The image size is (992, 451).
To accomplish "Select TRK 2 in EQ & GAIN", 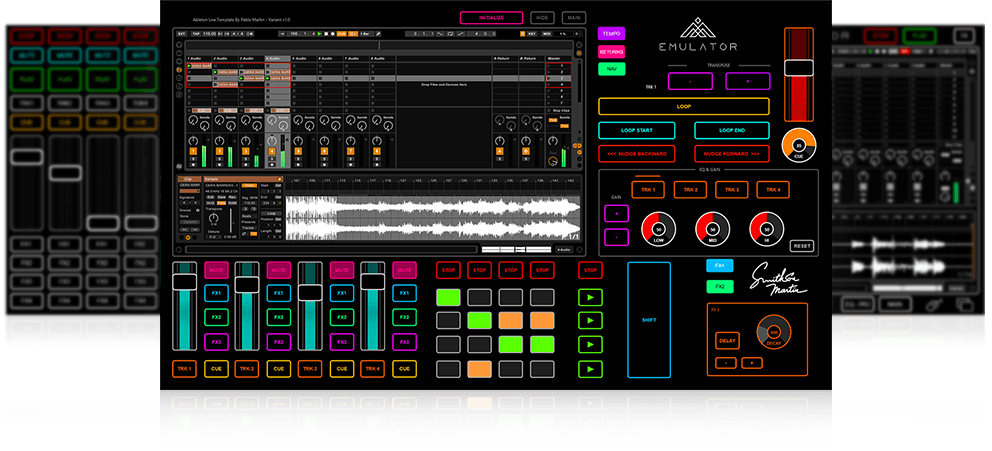I will pos(690,190).
